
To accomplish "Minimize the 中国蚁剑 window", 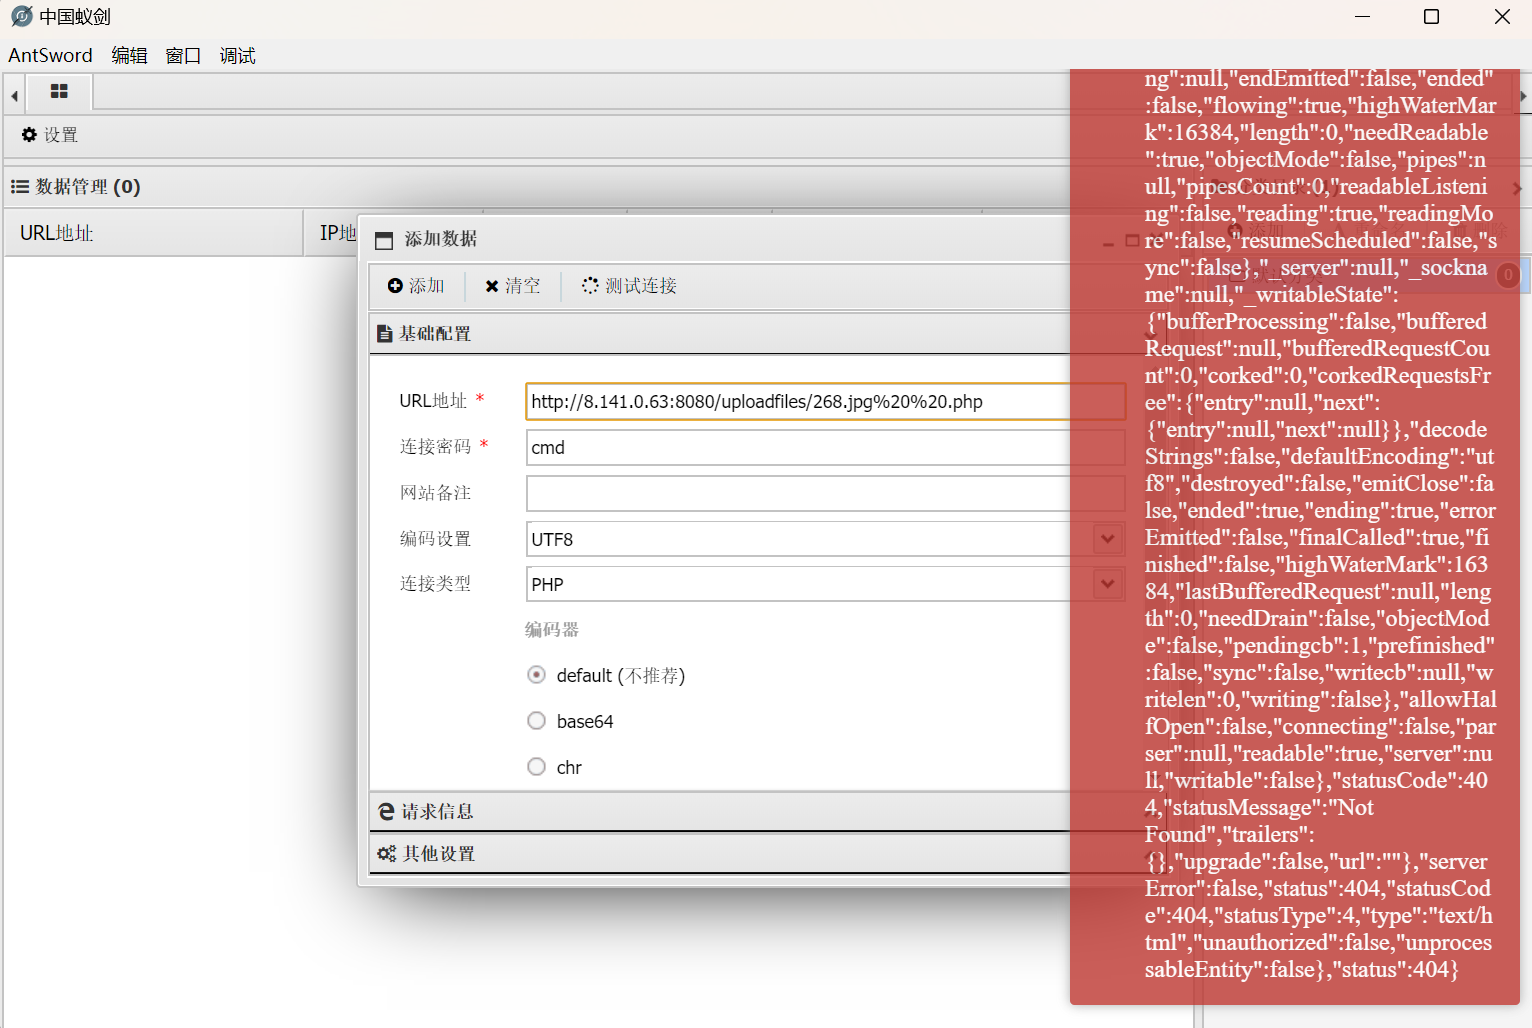I will (x=1363, y=17).
